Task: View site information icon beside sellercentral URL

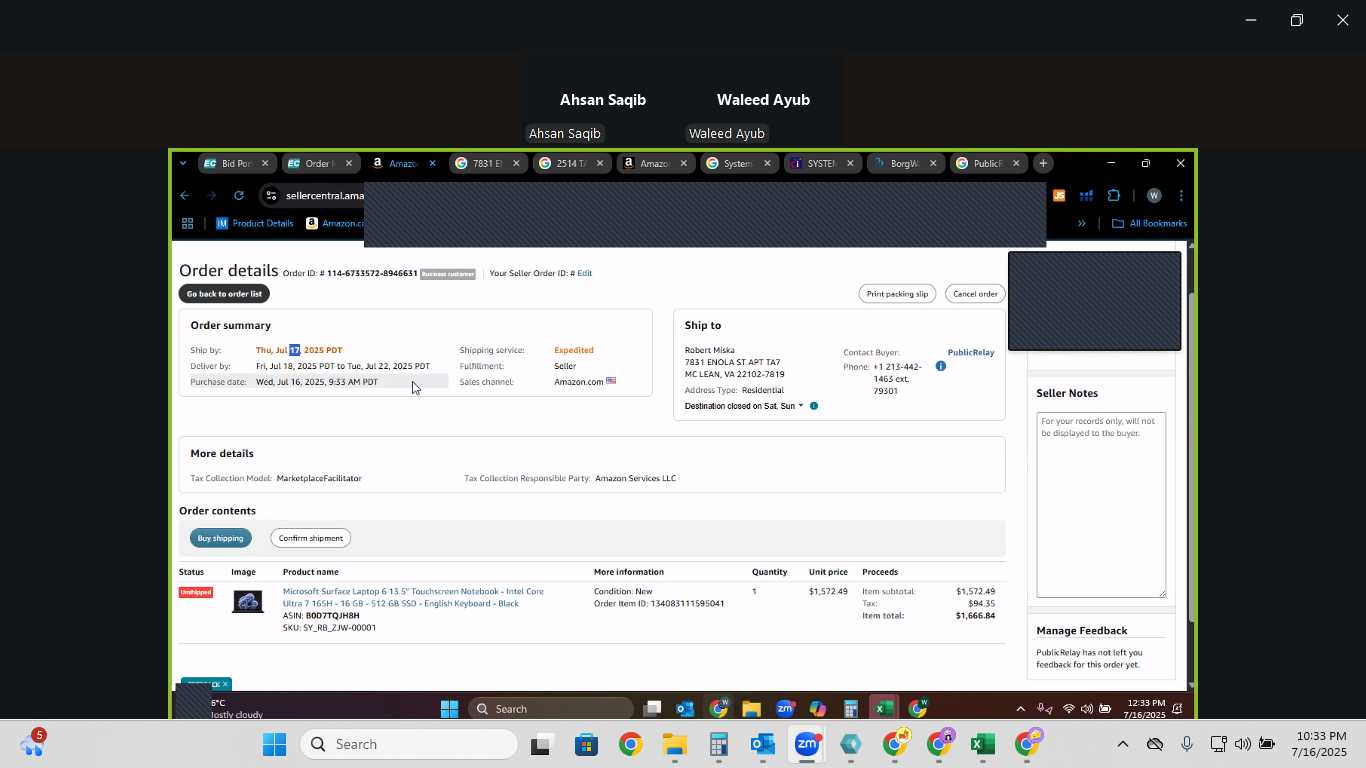Action: point(271,196)
